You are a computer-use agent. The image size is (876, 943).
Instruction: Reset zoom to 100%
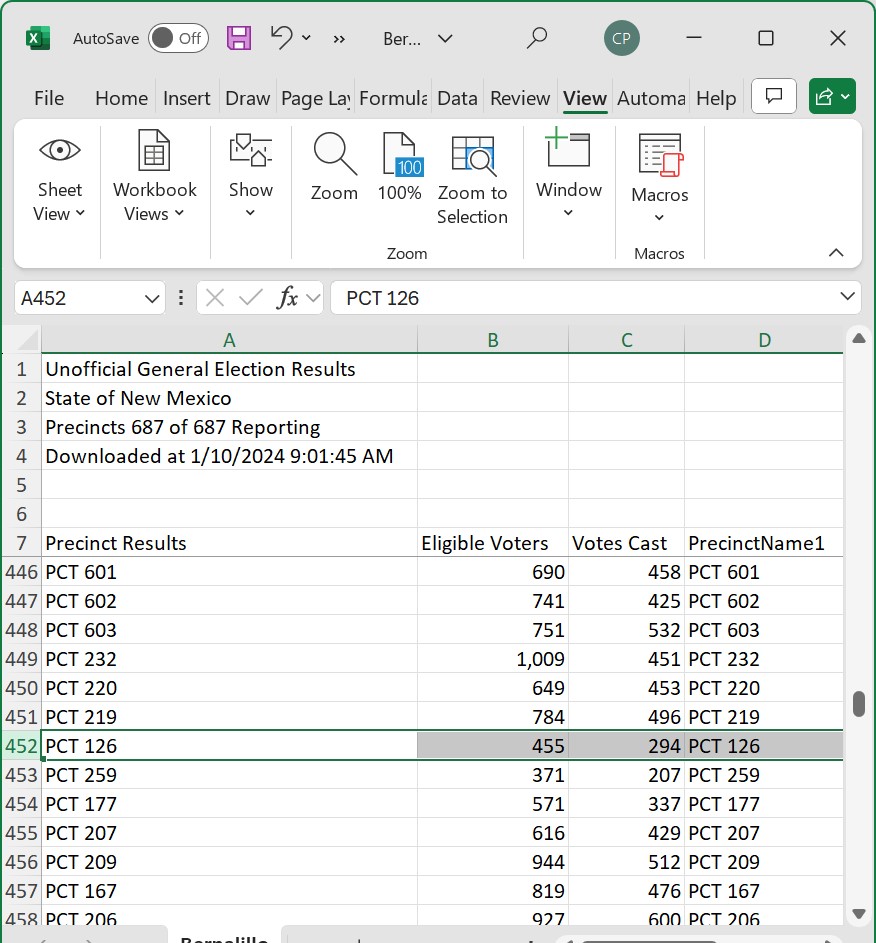tap(400, 168)
